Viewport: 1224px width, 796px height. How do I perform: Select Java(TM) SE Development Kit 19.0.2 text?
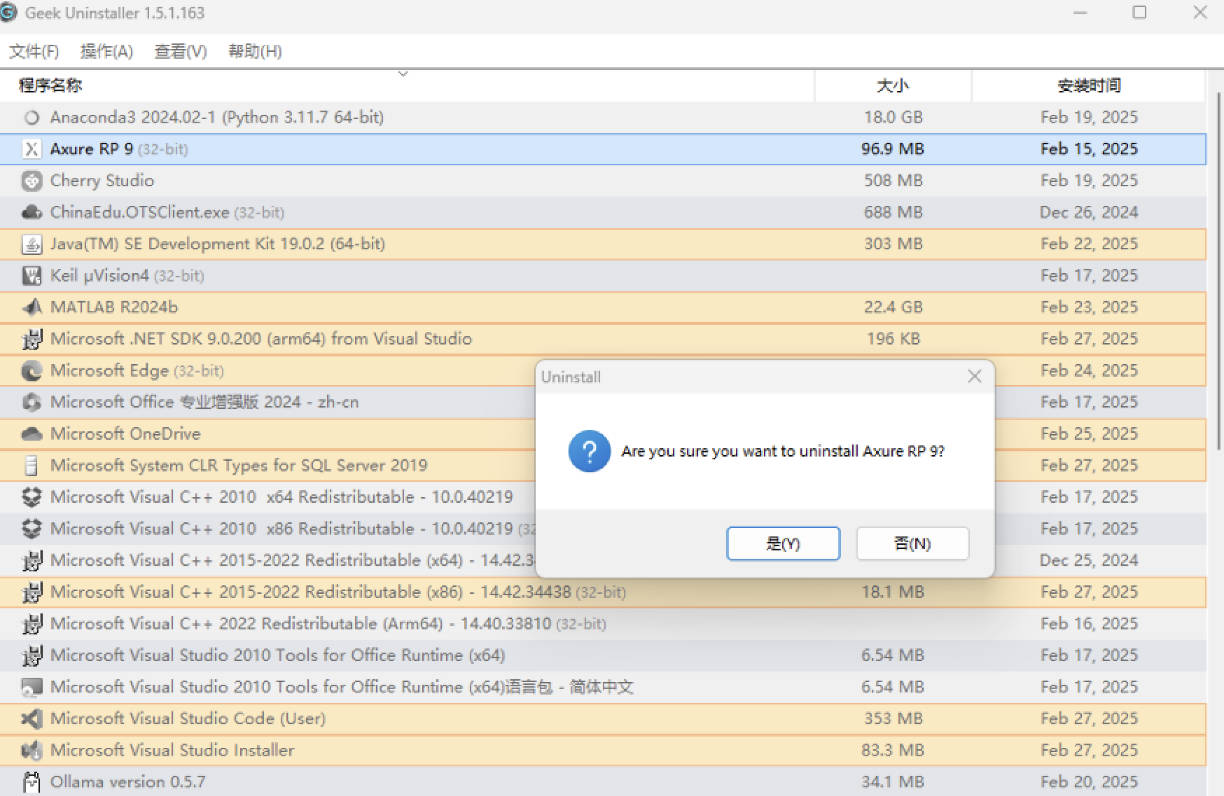[217, 244]
